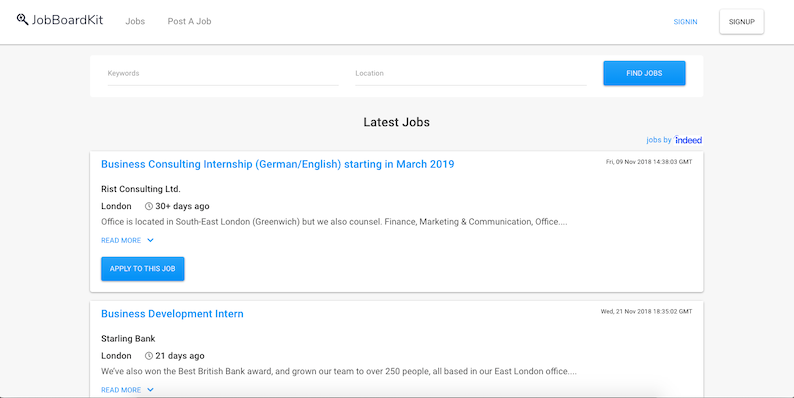
Task: Open Business Development Intern job title link
Action: (x=172, y=314)
